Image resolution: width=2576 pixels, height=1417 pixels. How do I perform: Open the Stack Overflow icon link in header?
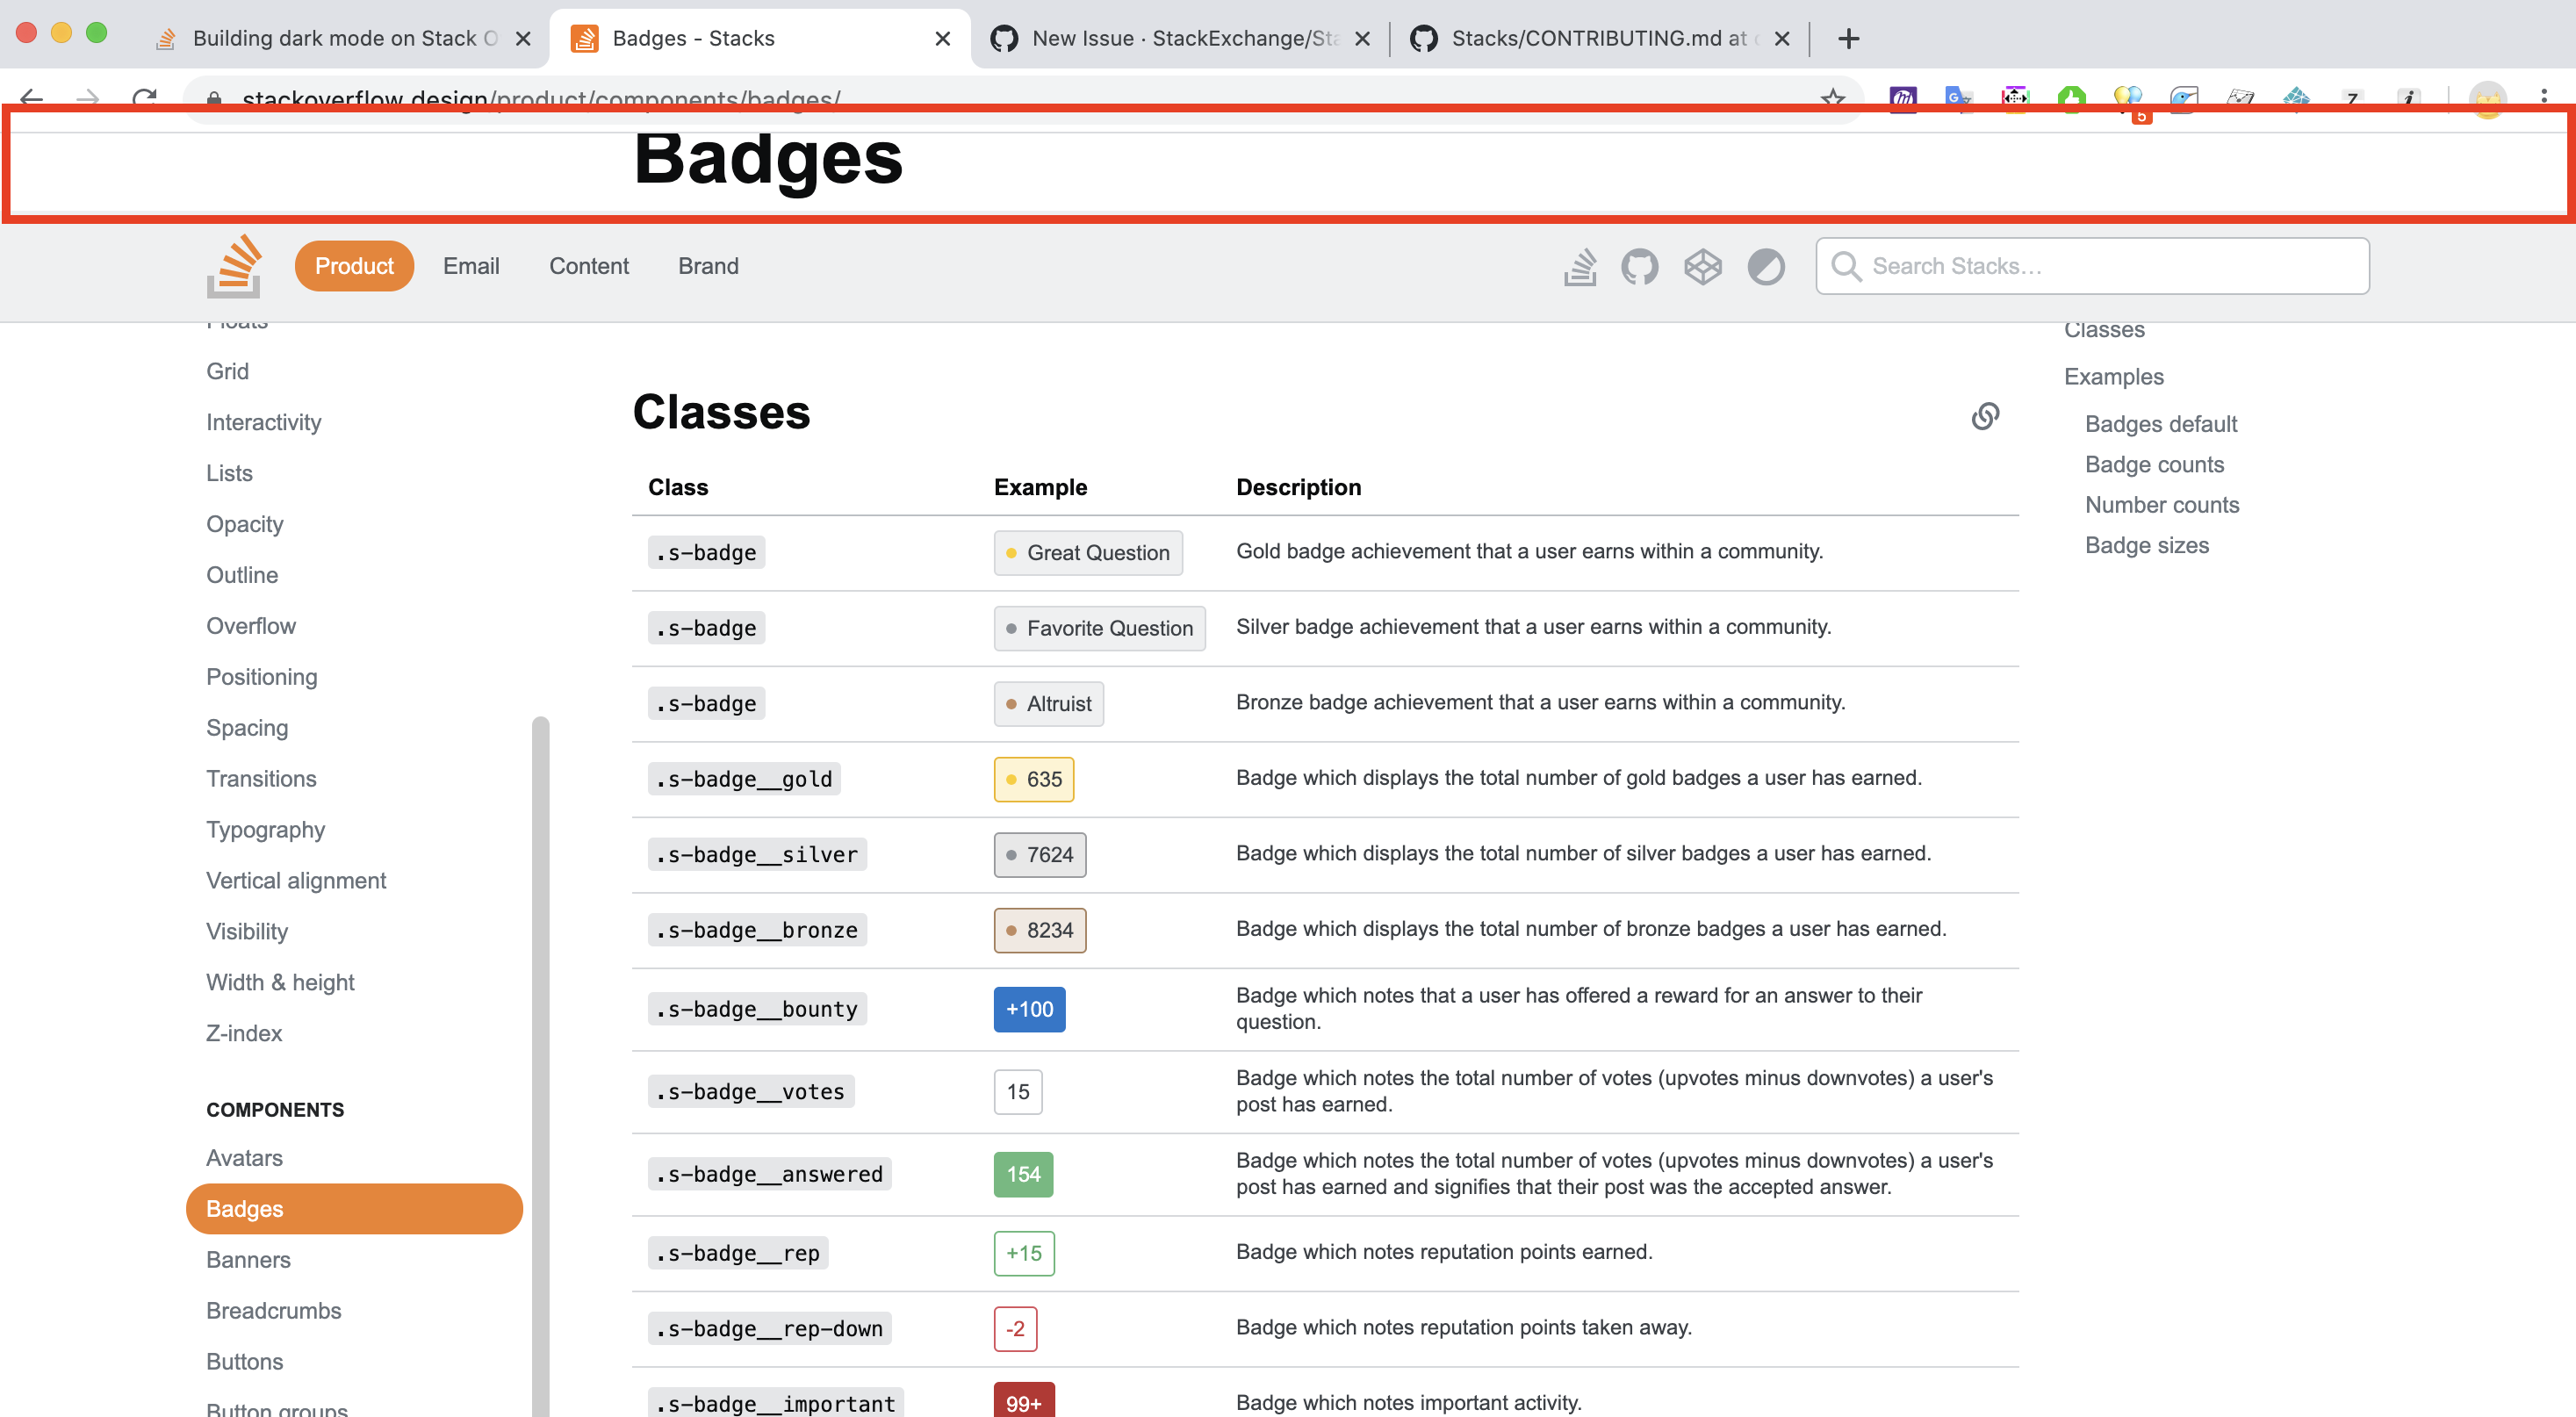tap(1580, 267)
